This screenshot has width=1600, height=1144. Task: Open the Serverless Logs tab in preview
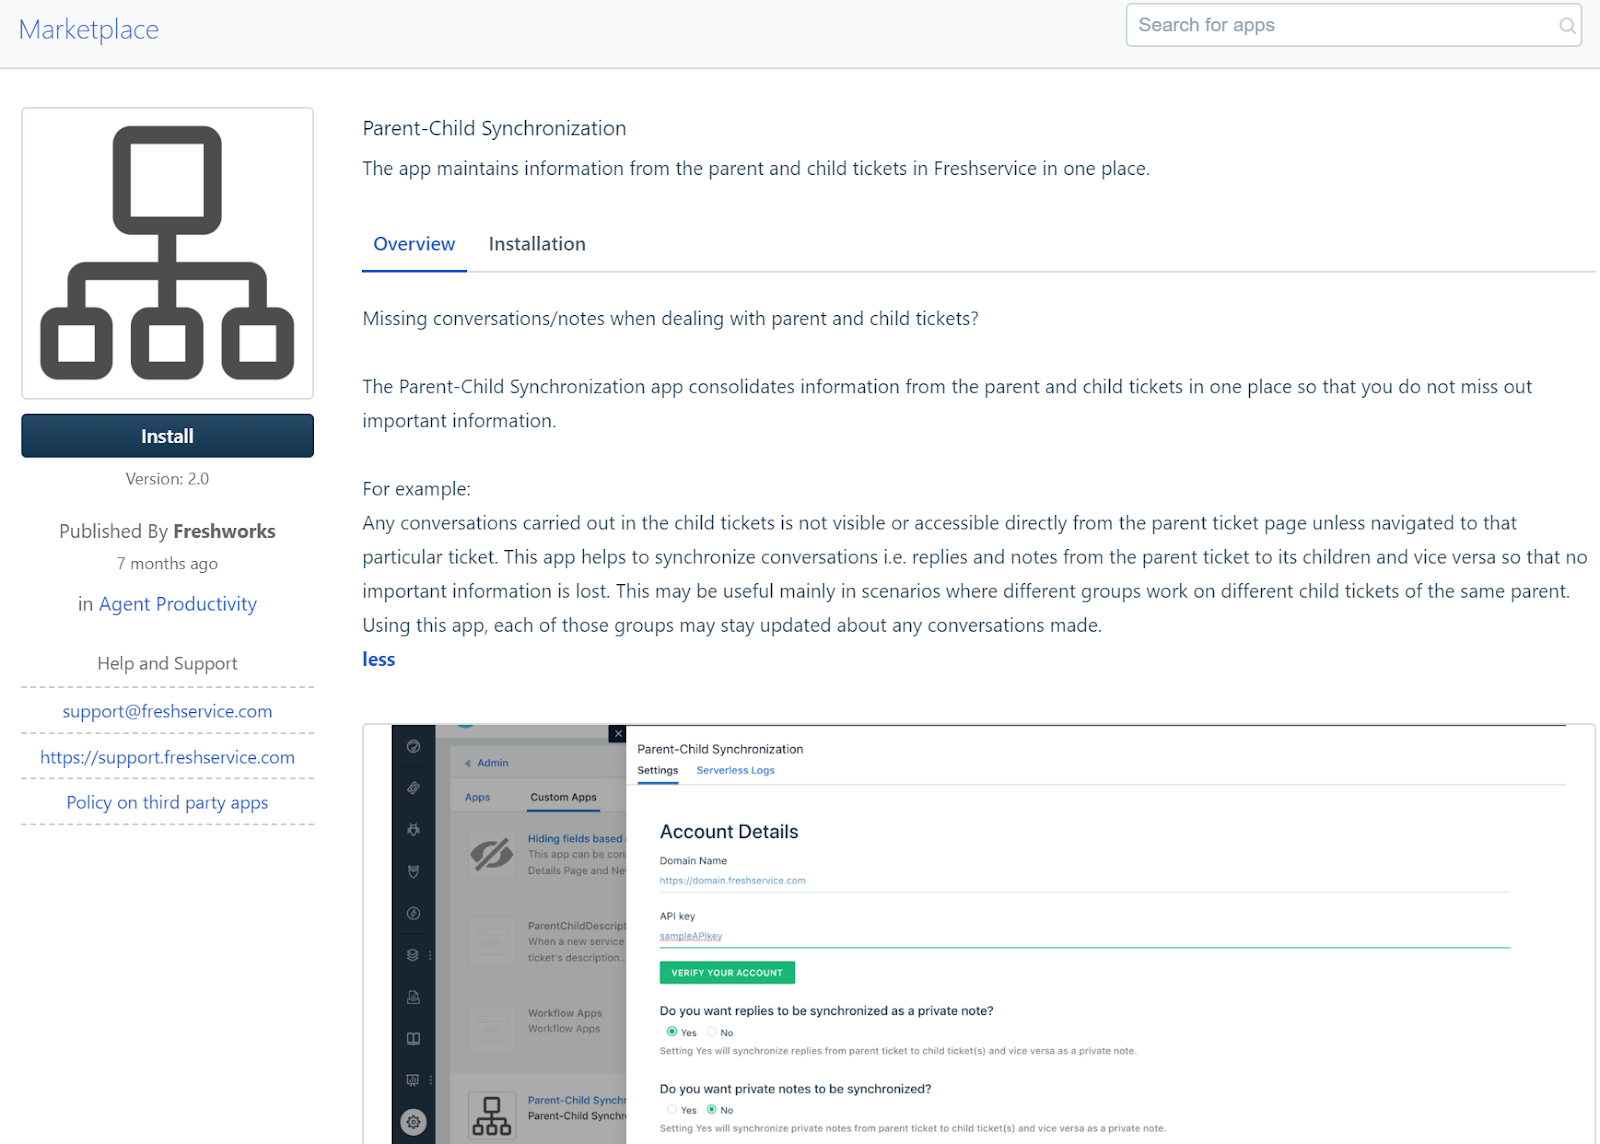coord(735,770)
